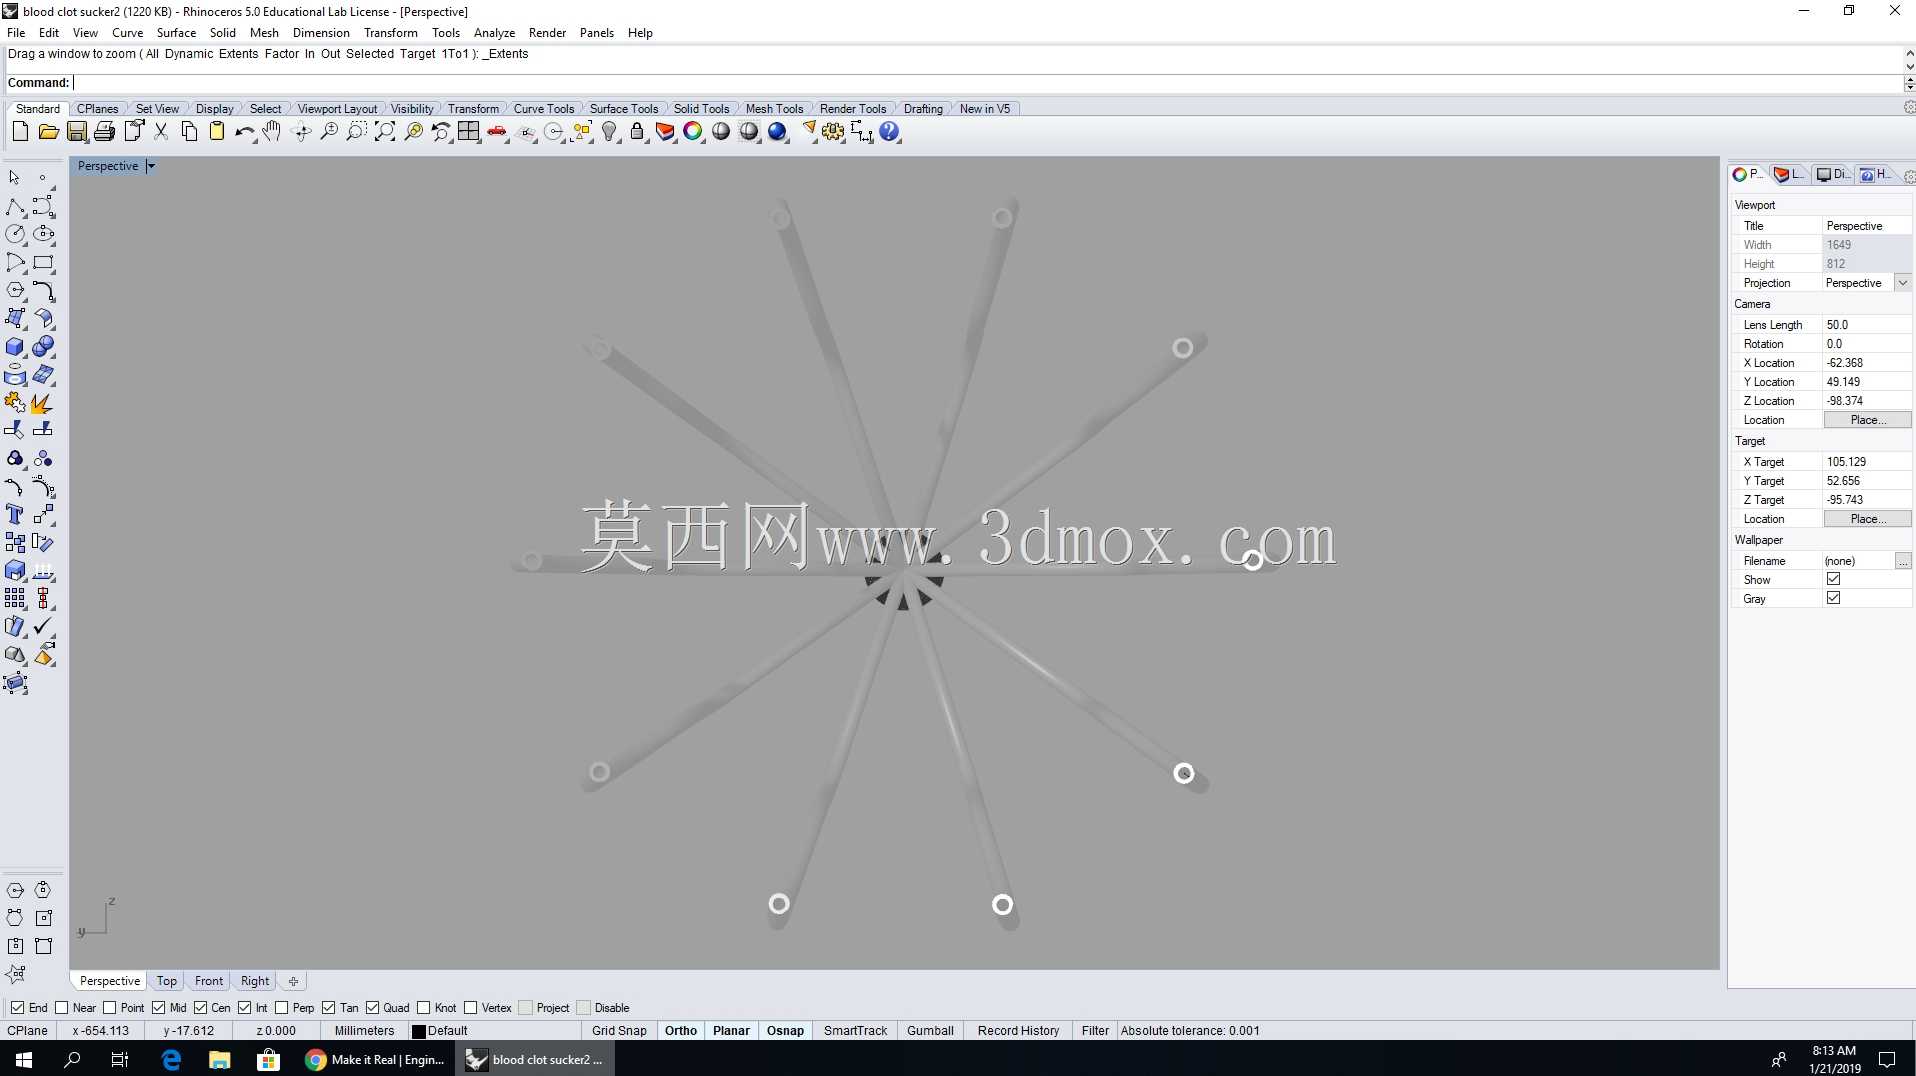Click the black Default layer color swatch

pyautogui.click(x=419, y=1031)
